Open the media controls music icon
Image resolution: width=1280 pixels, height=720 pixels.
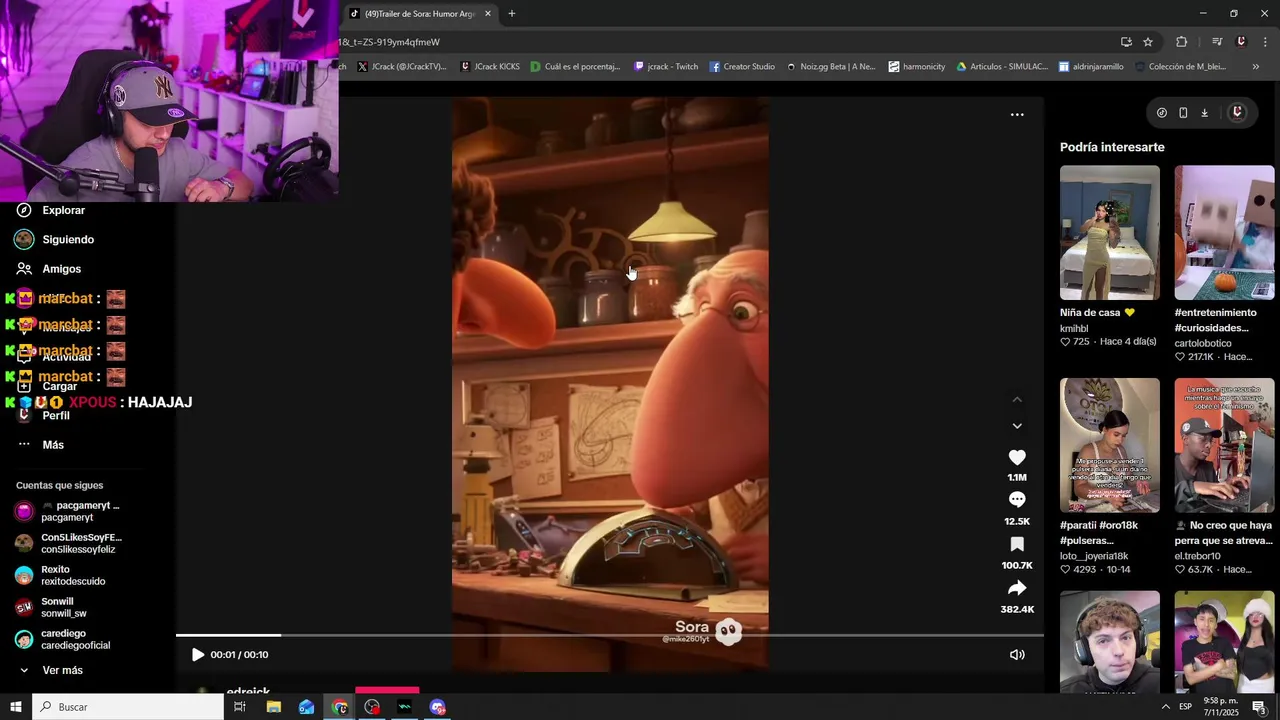[x=1217, y=42]
